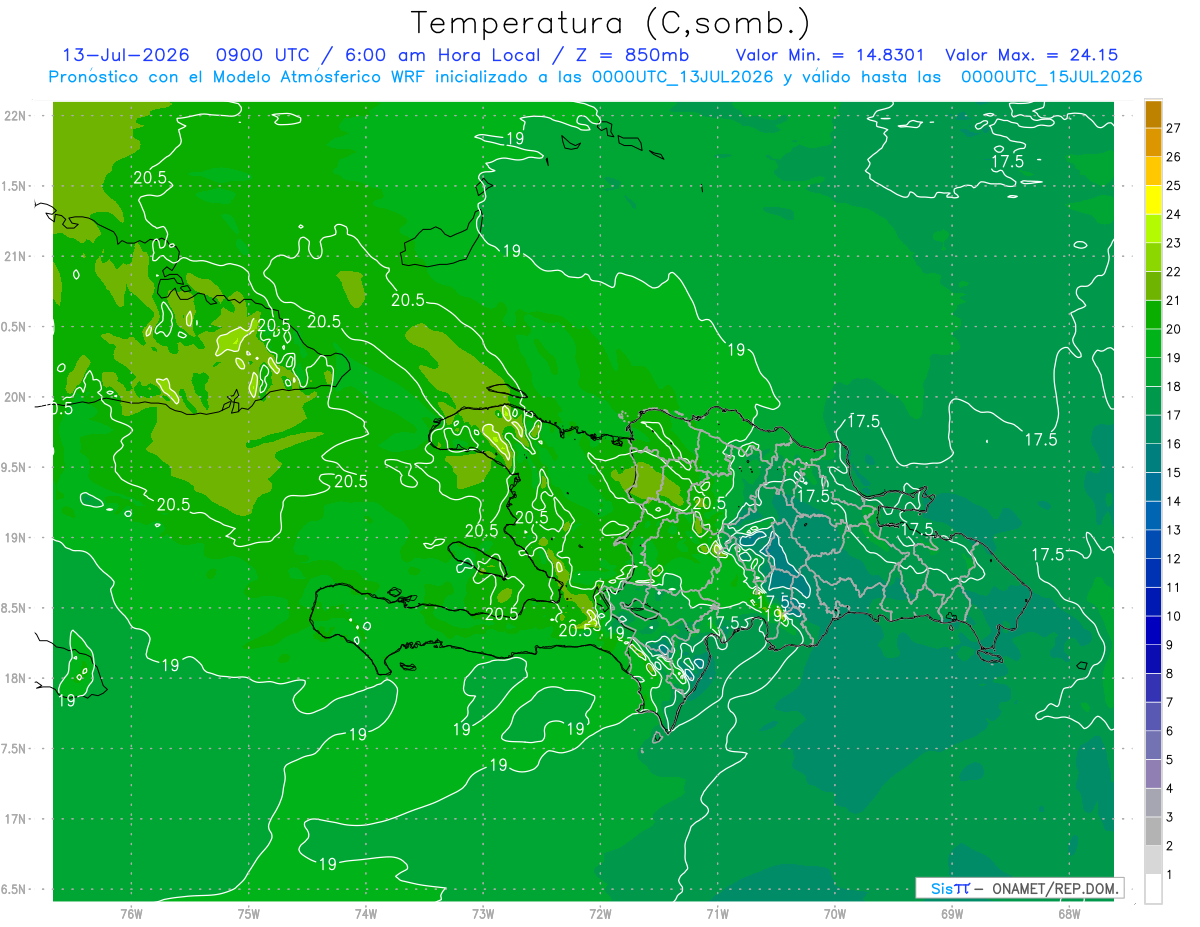This screenshot has height=927, width=1200.
Task: Click the '6.5N' latitude axis label
Action: 14,889
